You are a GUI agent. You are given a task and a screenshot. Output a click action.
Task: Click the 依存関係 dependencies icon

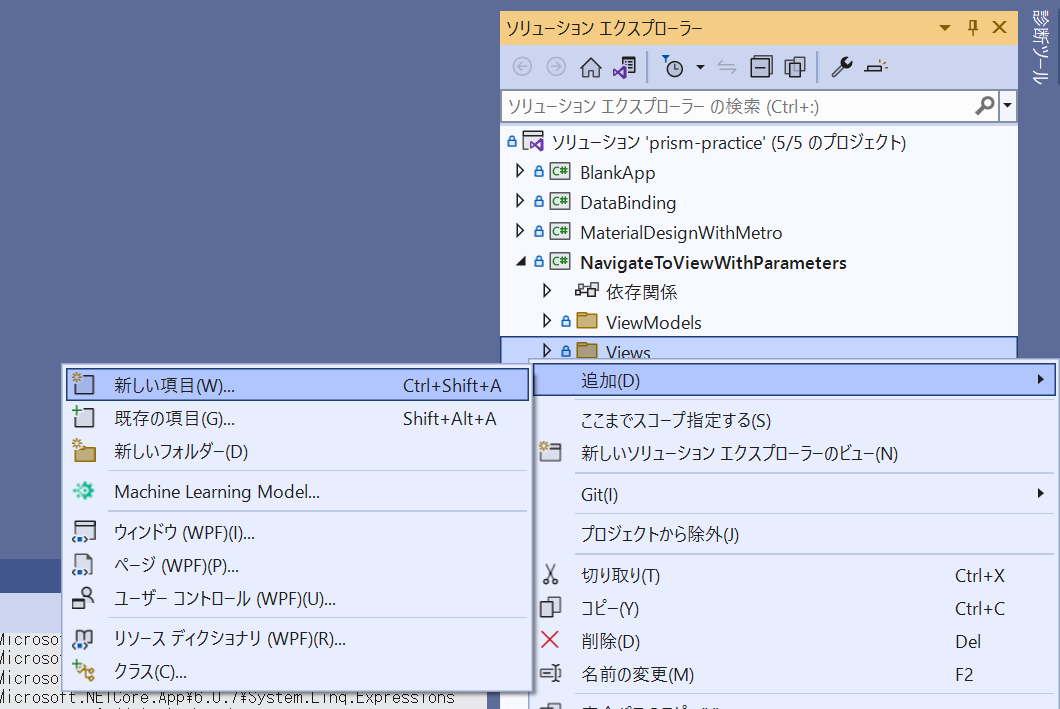pyautogui.click(x=586, y=291)
